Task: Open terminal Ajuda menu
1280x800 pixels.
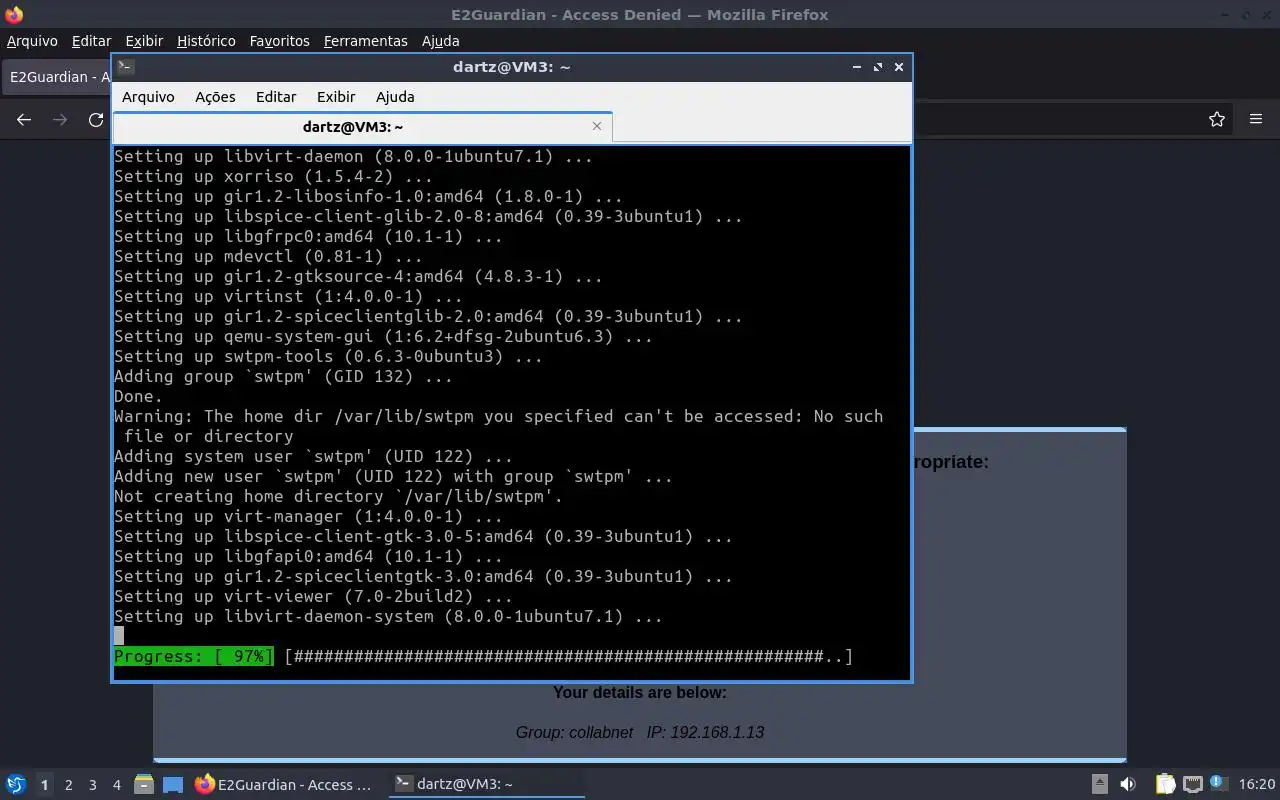Action: coord(395,97)
